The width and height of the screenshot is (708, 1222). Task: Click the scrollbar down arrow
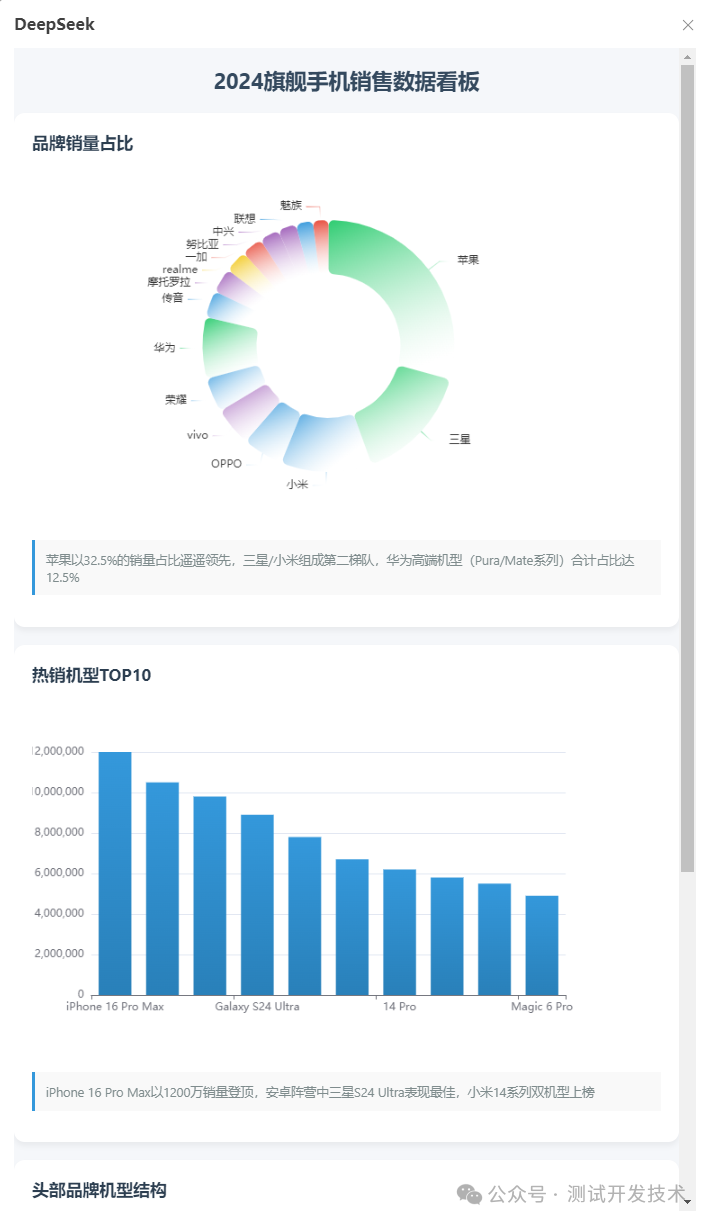click(688, 1202)
